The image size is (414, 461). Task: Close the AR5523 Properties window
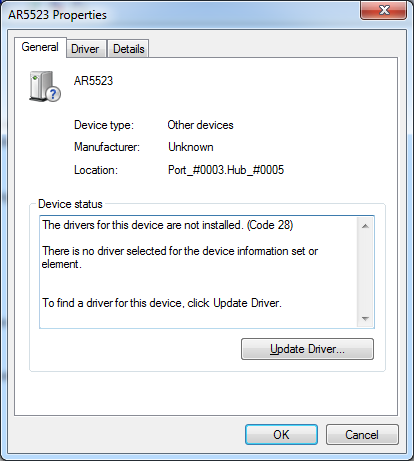(x=384, y=10)
